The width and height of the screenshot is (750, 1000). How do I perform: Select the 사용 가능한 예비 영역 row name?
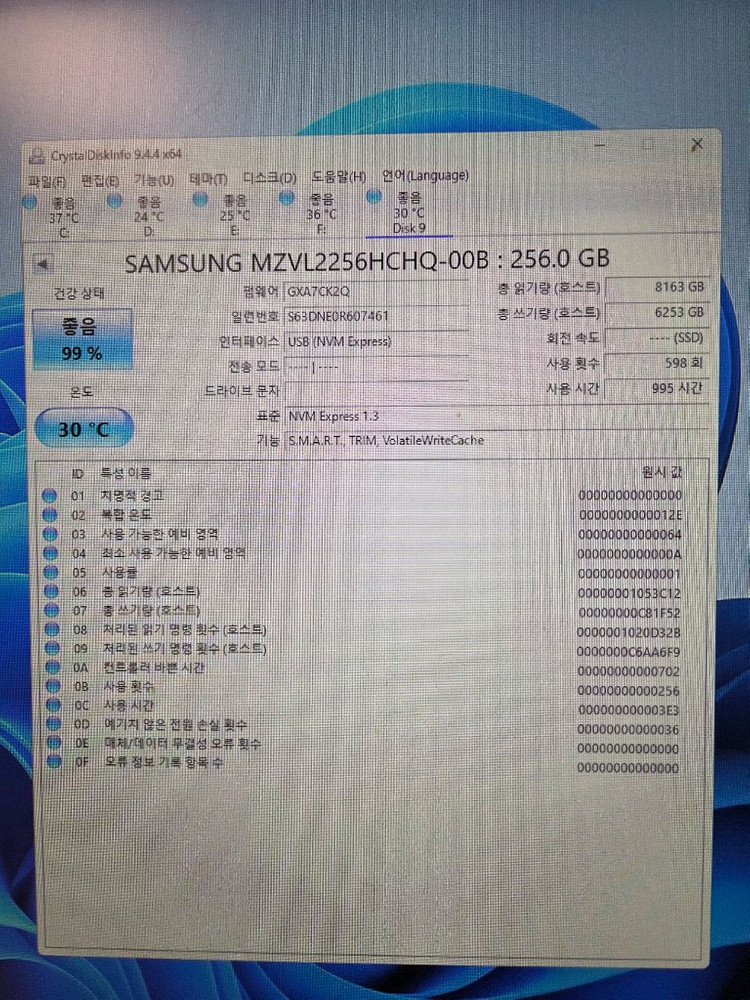coord(159,533)
